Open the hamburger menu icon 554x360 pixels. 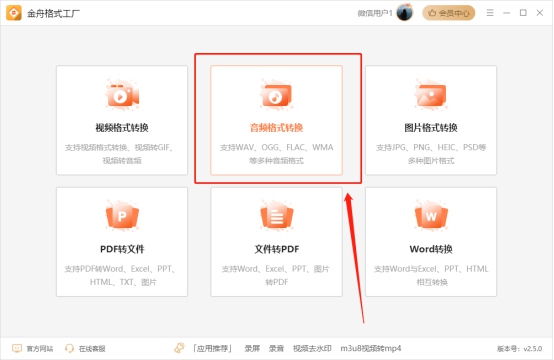click(x=490, y=13)
